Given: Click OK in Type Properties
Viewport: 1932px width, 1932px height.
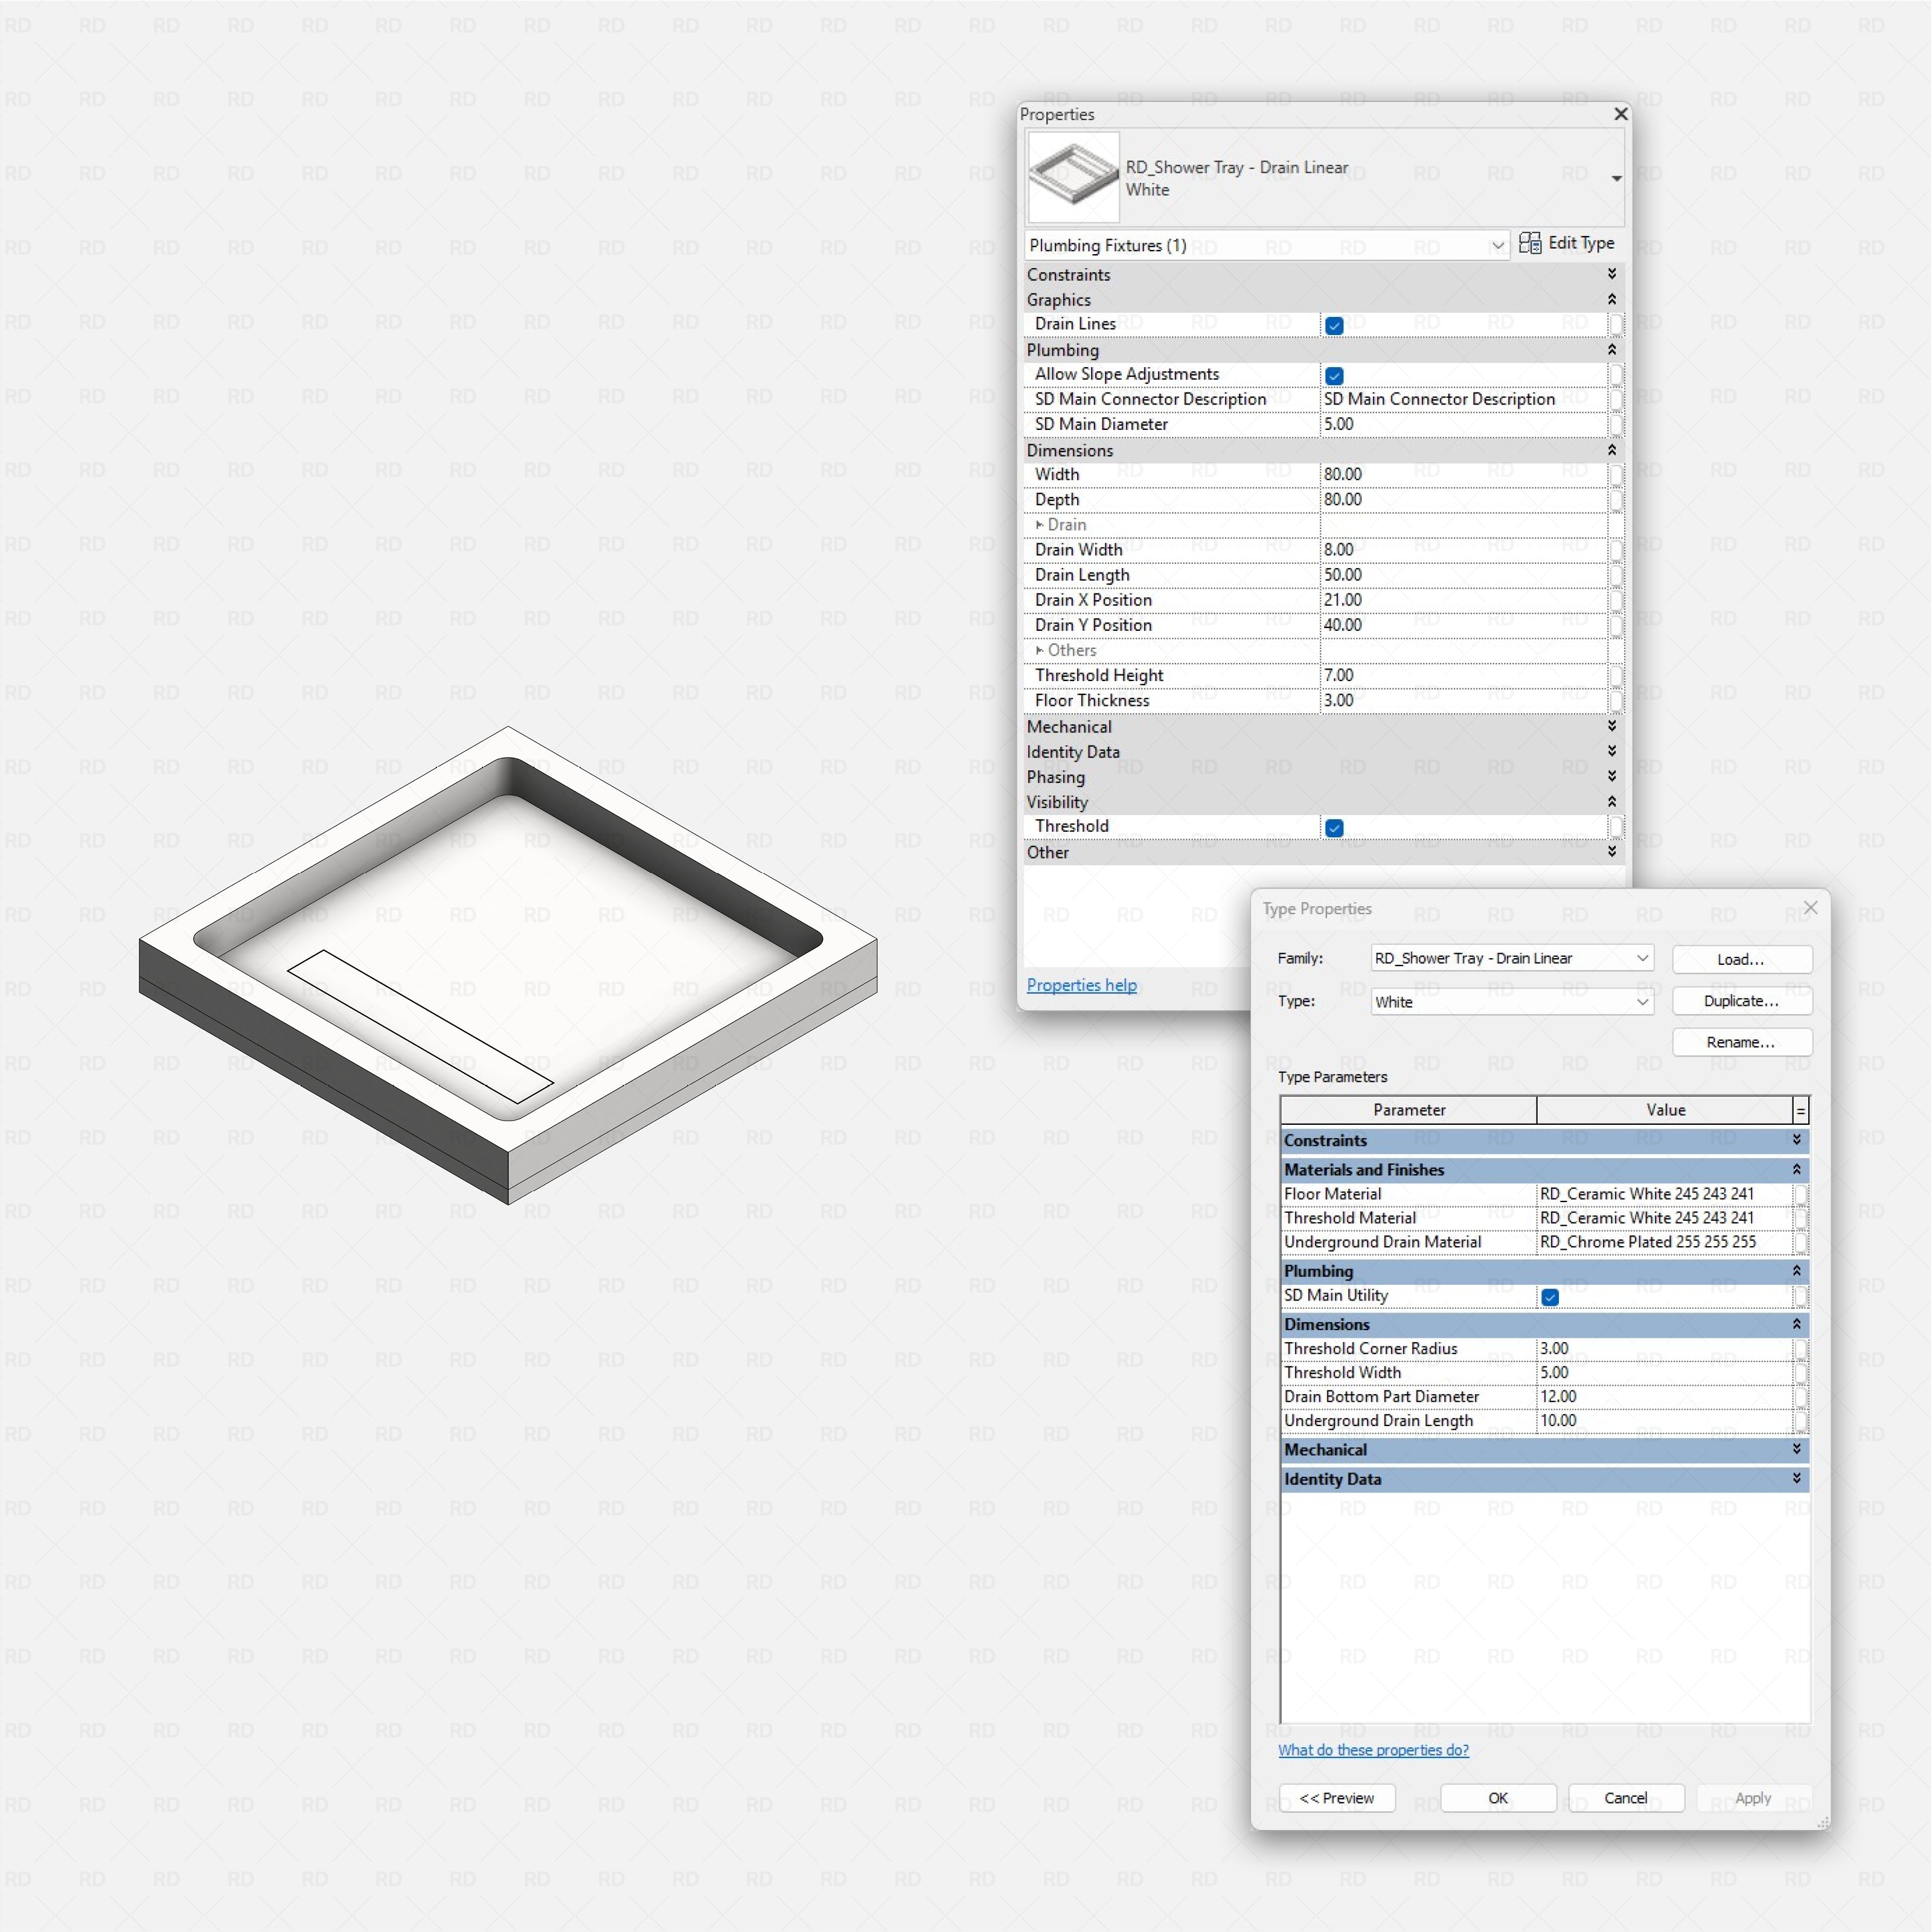Looking at the screenshot, I should pos(1498,1798).
